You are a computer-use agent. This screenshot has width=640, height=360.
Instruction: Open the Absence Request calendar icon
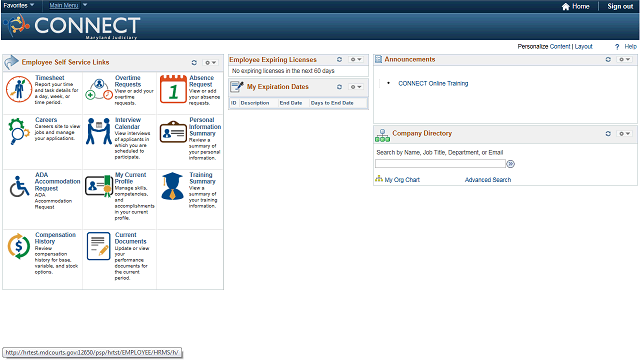click(x=173, y=89)
